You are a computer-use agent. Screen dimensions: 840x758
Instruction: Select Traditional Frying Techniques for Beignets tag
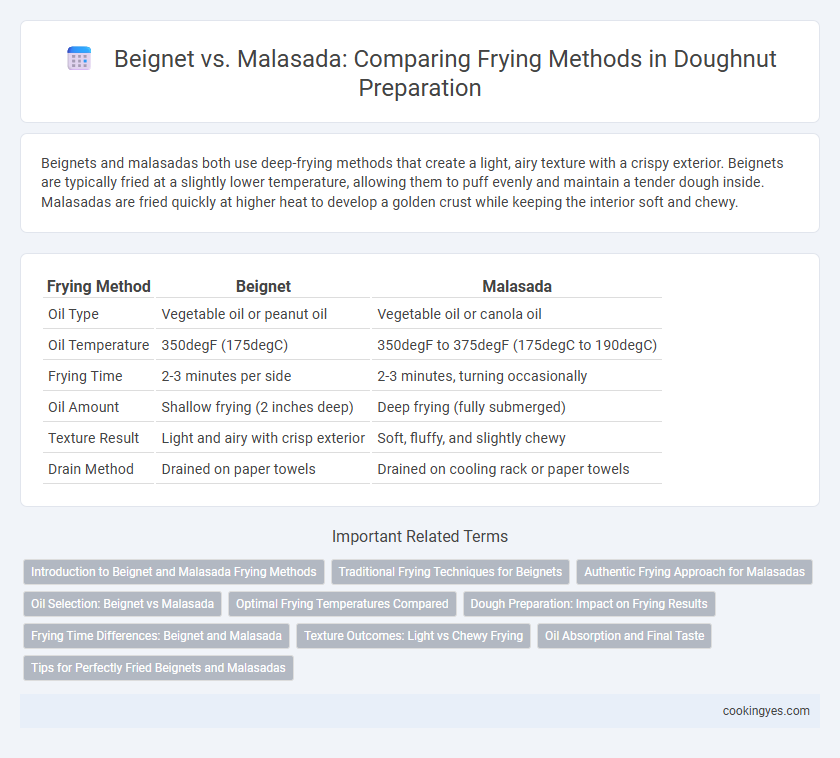coord(450,572)
